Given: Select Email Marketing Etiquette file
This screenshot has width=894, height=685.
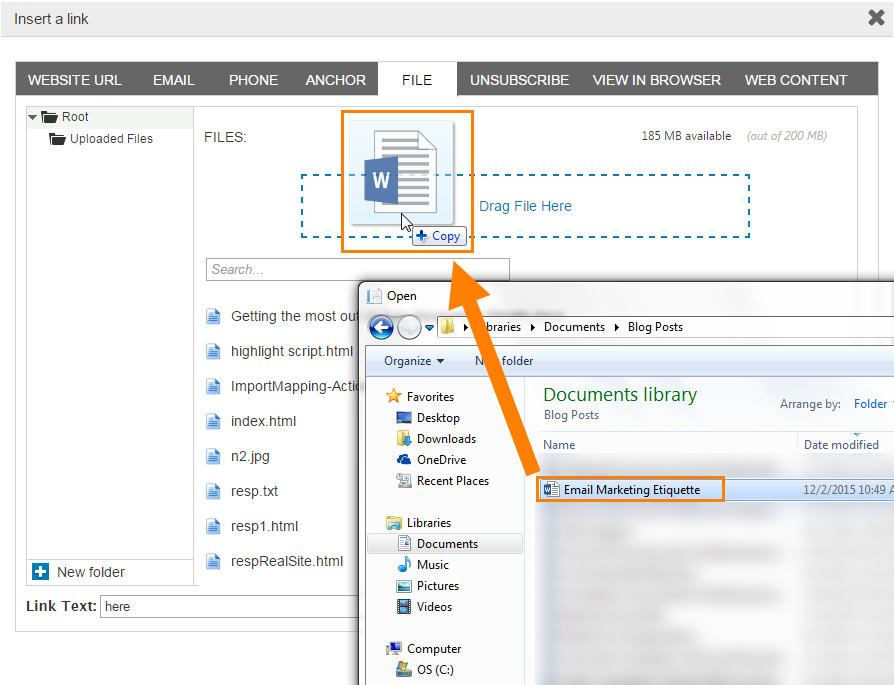Looking at the screenshot, I should pos(631,490).
